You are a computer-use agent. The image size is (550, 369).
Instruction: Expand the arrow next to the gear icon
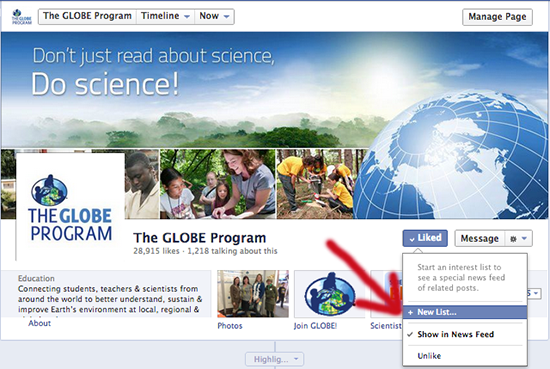pos(524,239)
